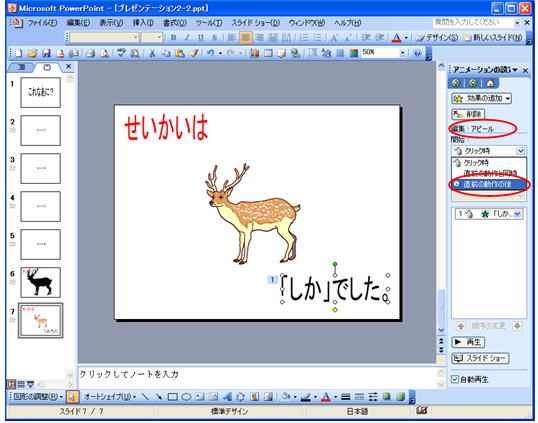Open the 挿入 menu

143,23
